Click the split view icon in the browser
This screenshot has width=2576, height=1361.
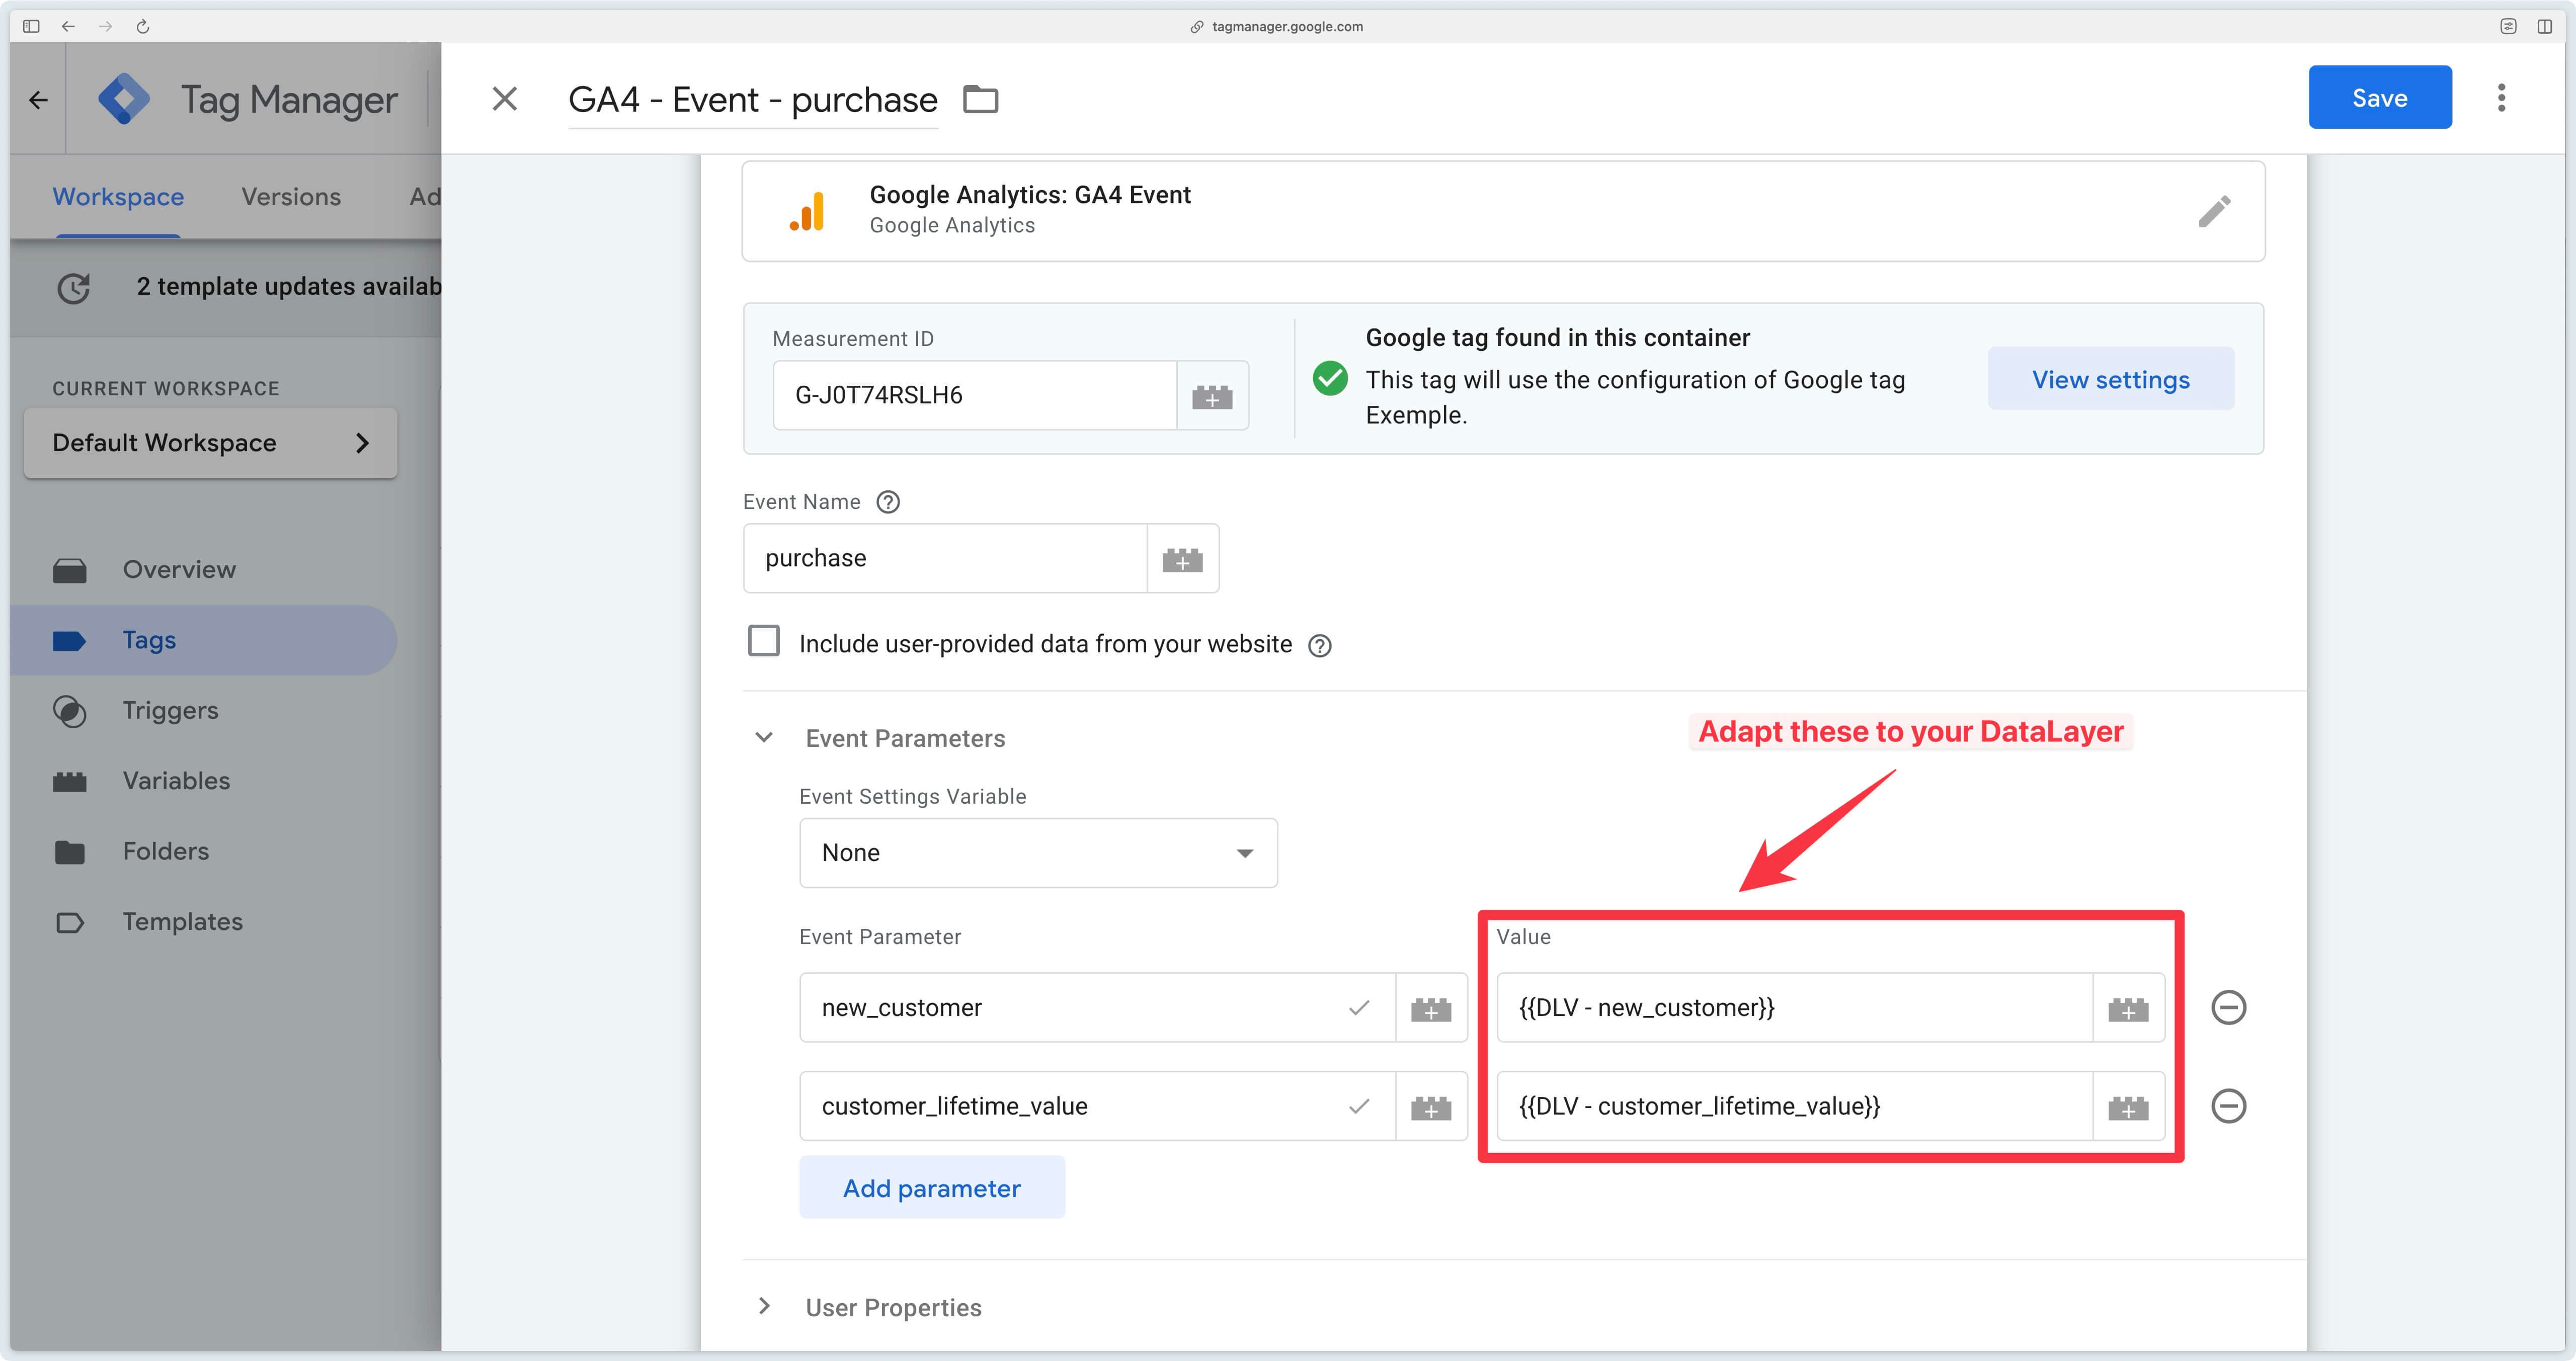point(2545,26)
